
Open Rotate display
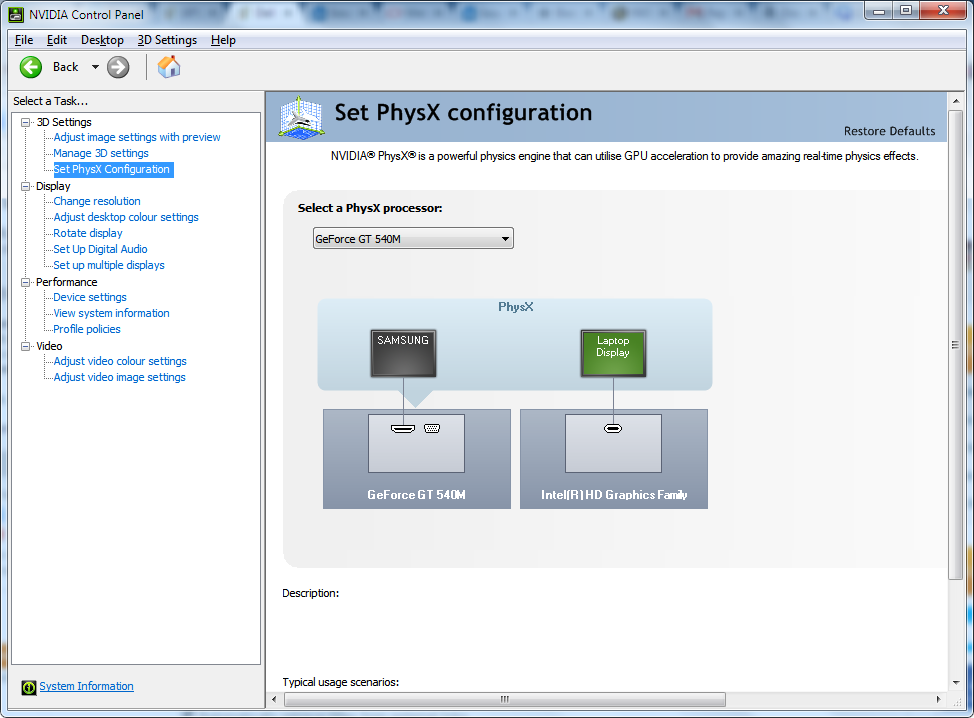(88, 234)
